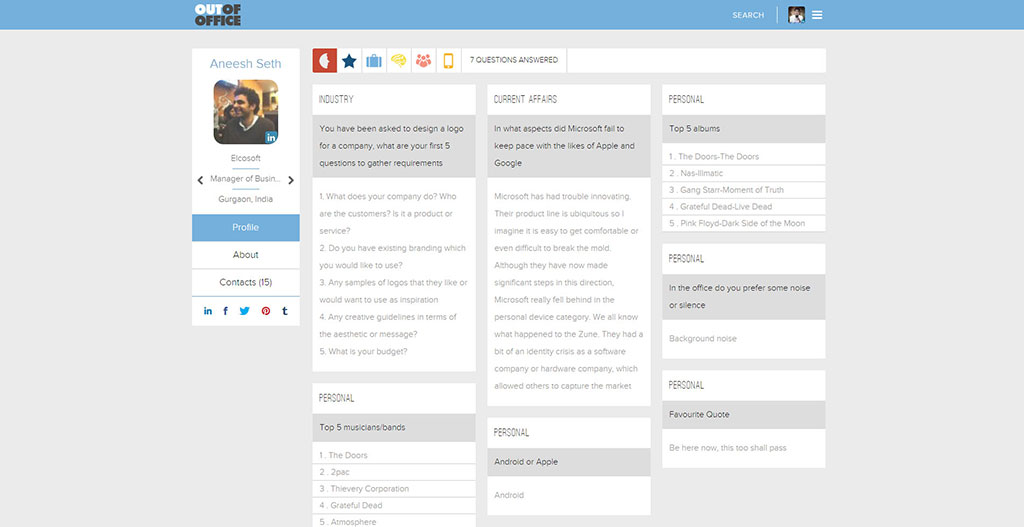Click the LinkedIn badge on profile photo

coord(270,137)
